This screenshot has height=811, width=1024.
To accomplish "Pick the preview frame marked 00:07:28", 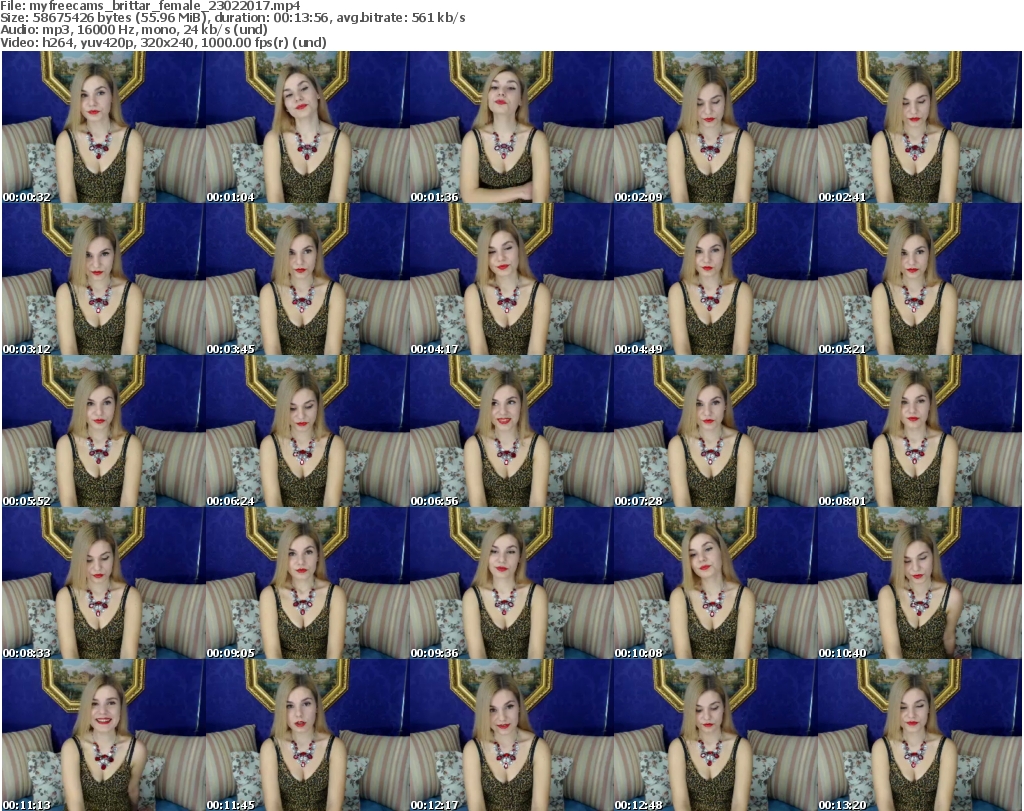I will click(x=715, y=432).
